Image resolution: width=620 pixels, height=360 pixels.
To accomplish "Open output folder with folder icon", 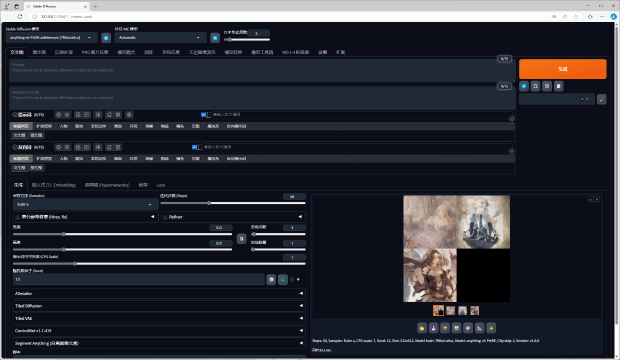I will click(x=422, y=328).
